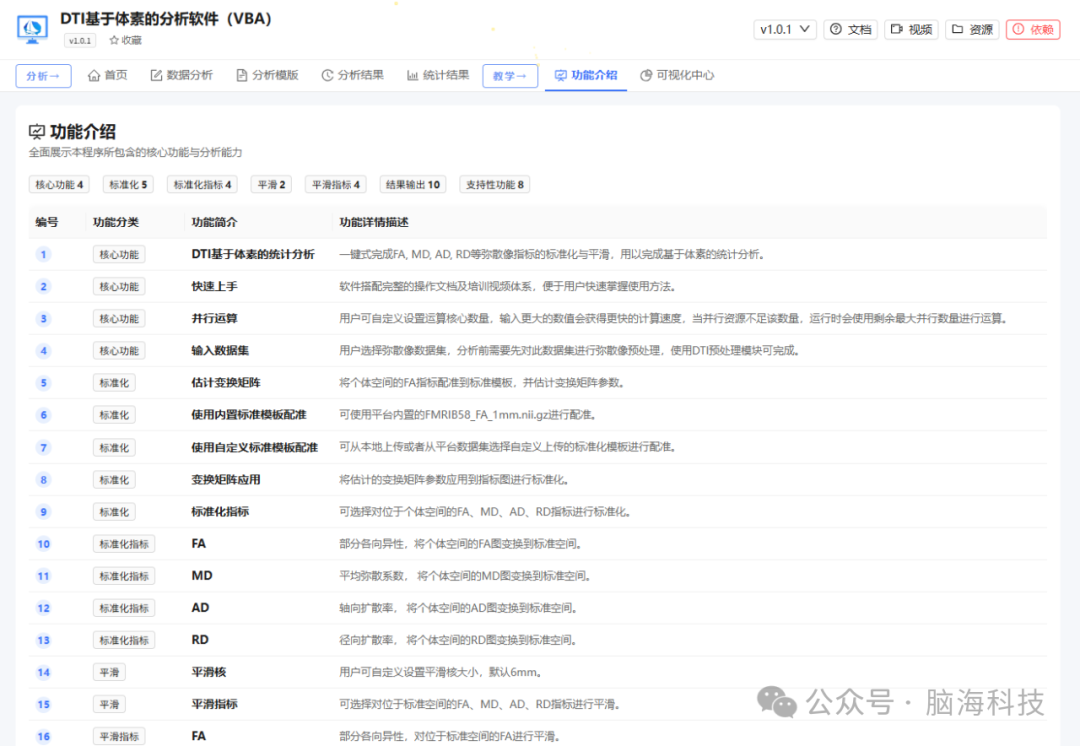1080x746 pixels.
Task: Click the 教学→ button
Action: (510, 76)
